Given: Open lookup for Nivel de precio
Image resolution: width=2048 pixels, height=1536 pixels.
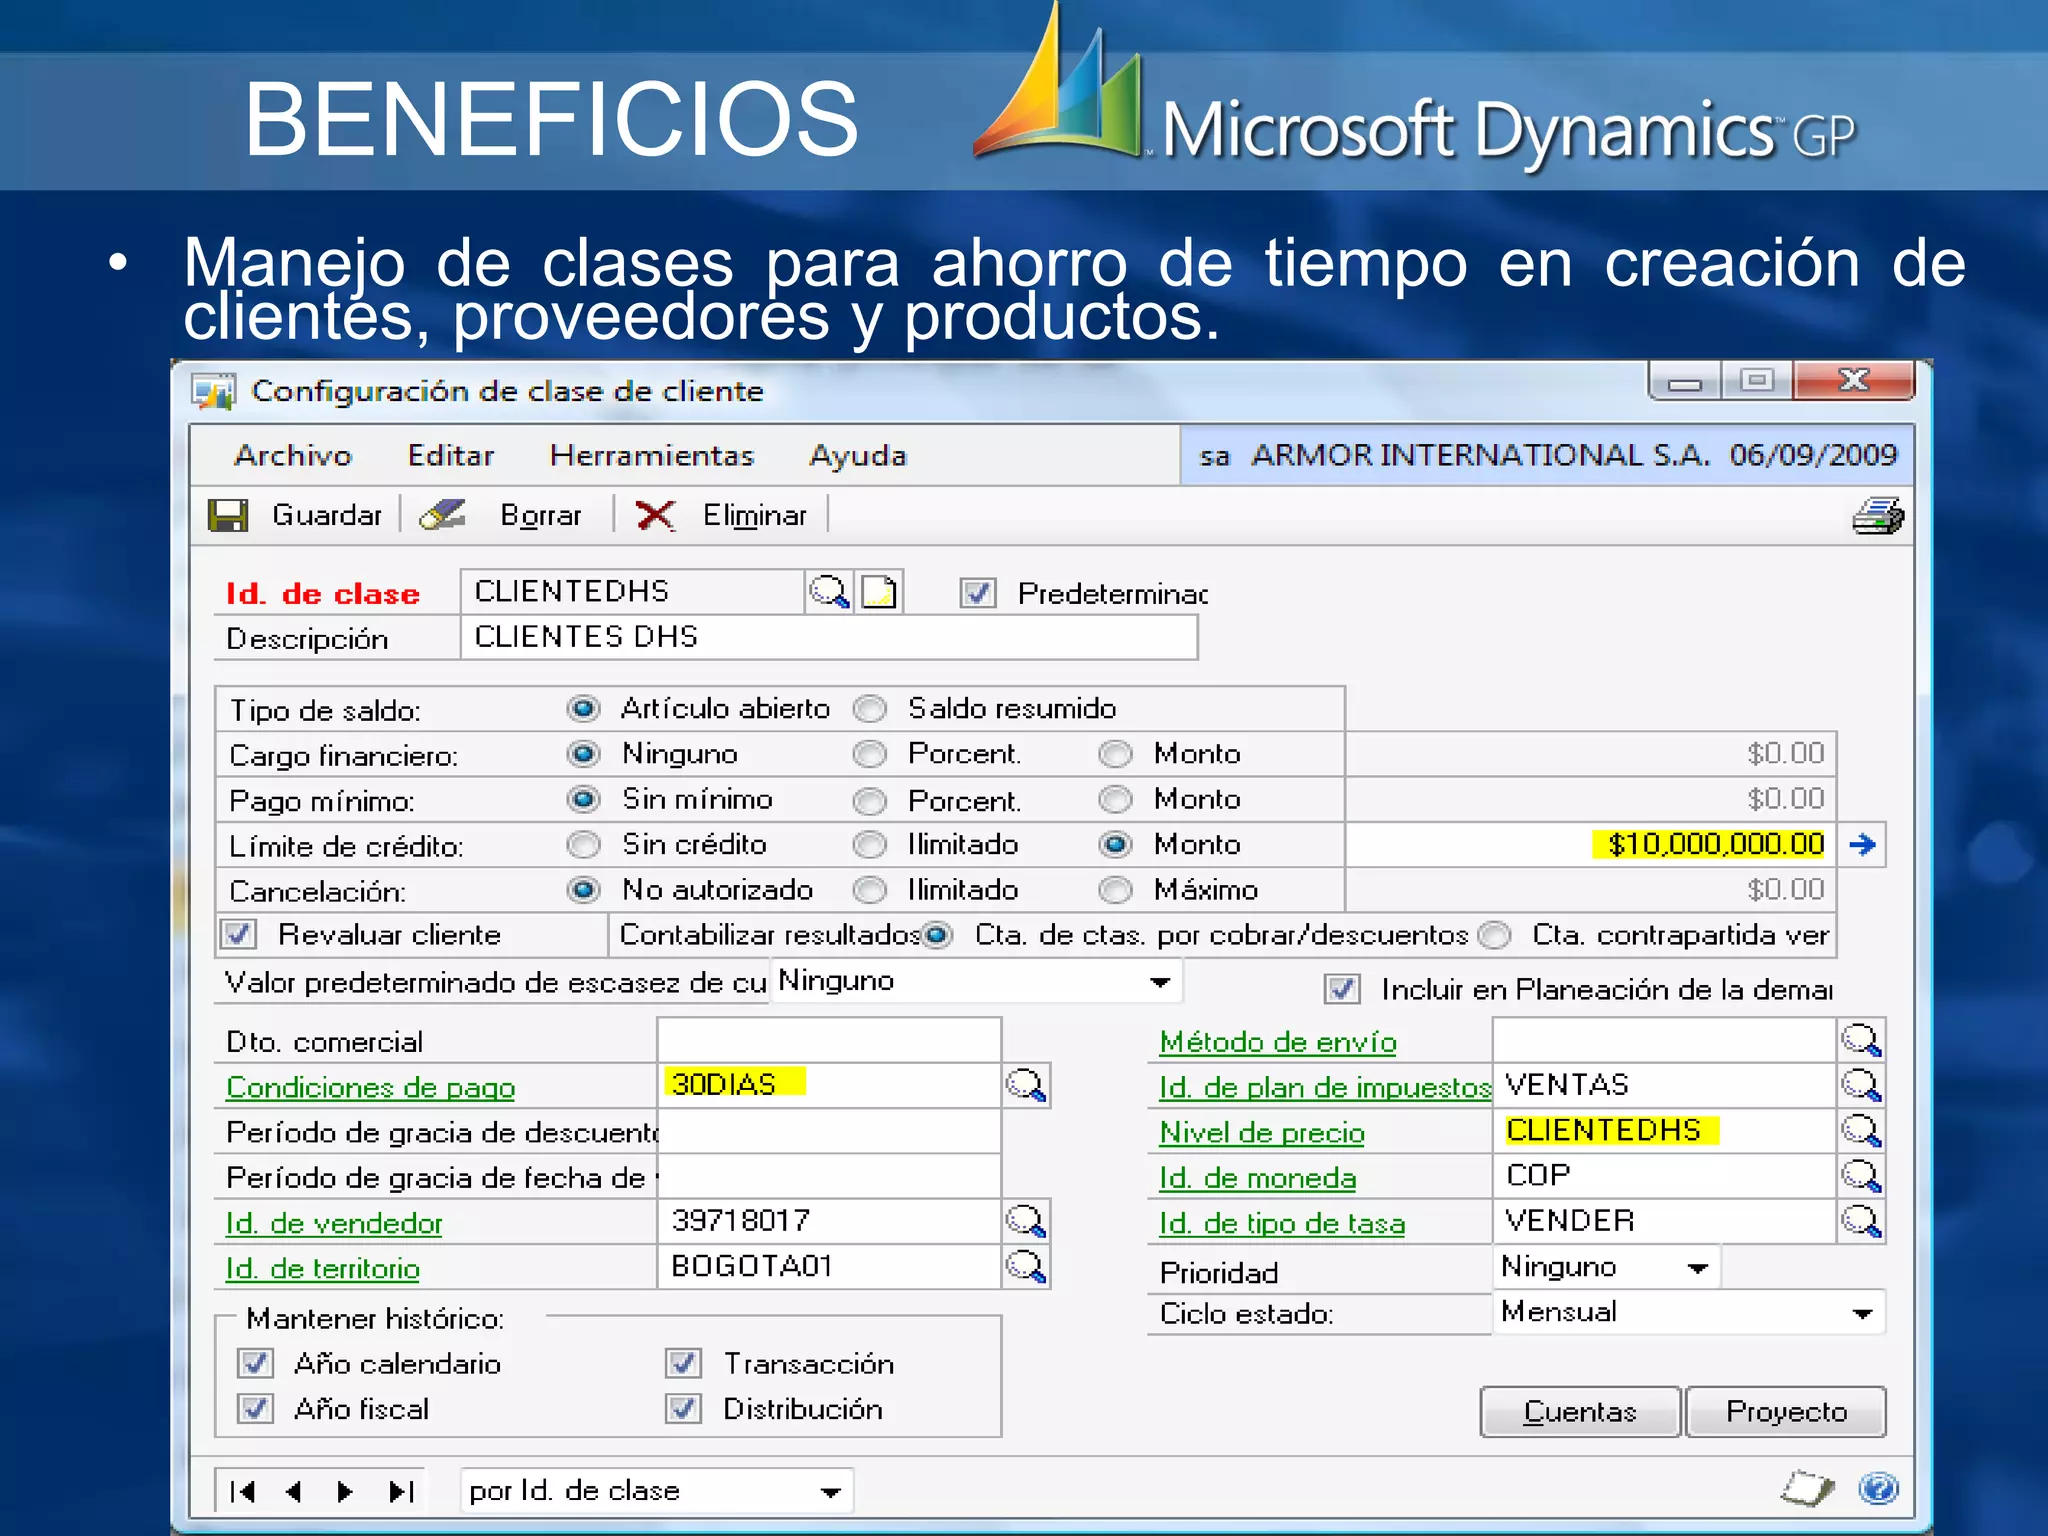Looking at the screenshot, I should [1861, 1131].
